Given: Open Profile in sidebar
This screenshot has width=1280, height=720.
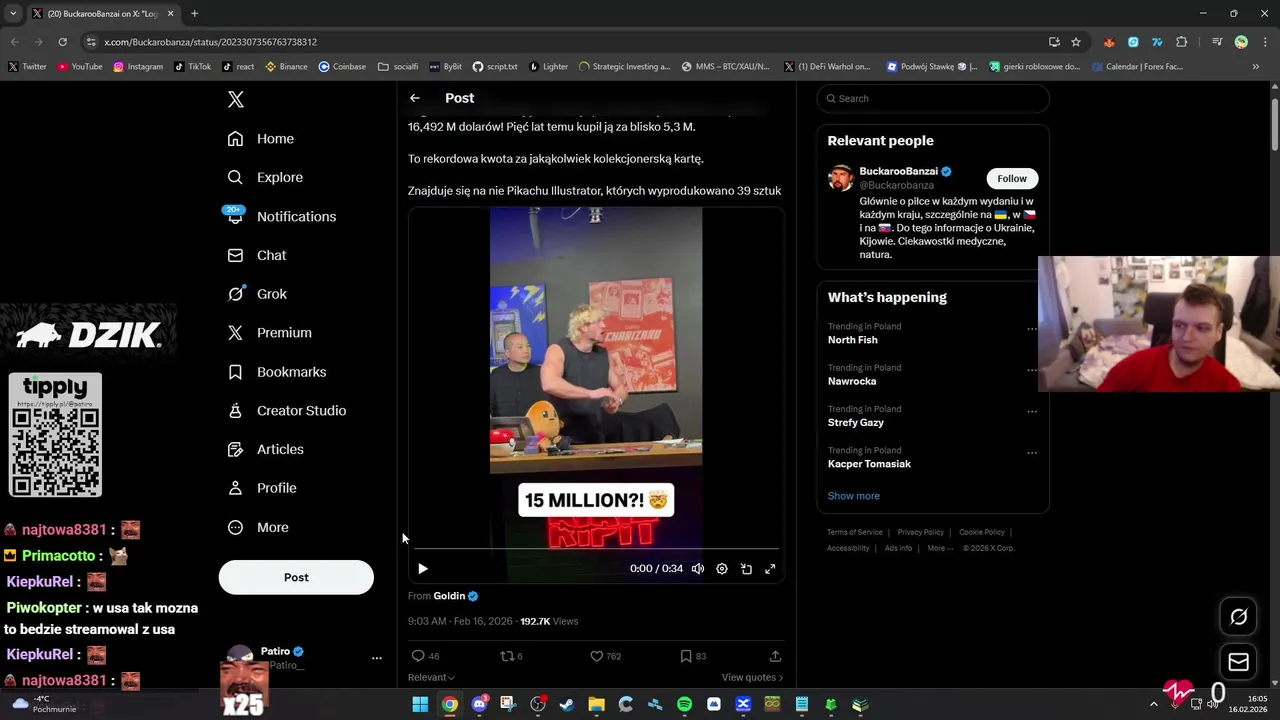Looking at the screenshot, I should (262, 488).
